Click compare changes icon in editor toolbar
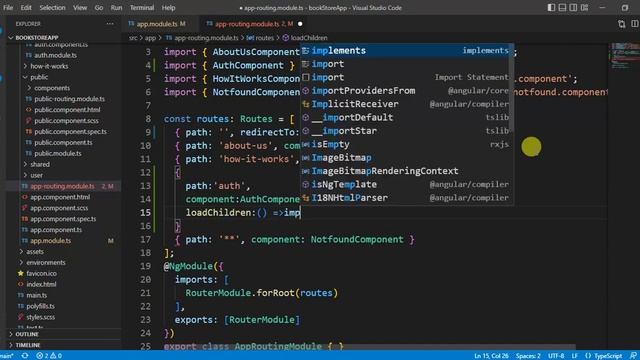The width and height of the screenshot is (640, 360). (621, 24)
